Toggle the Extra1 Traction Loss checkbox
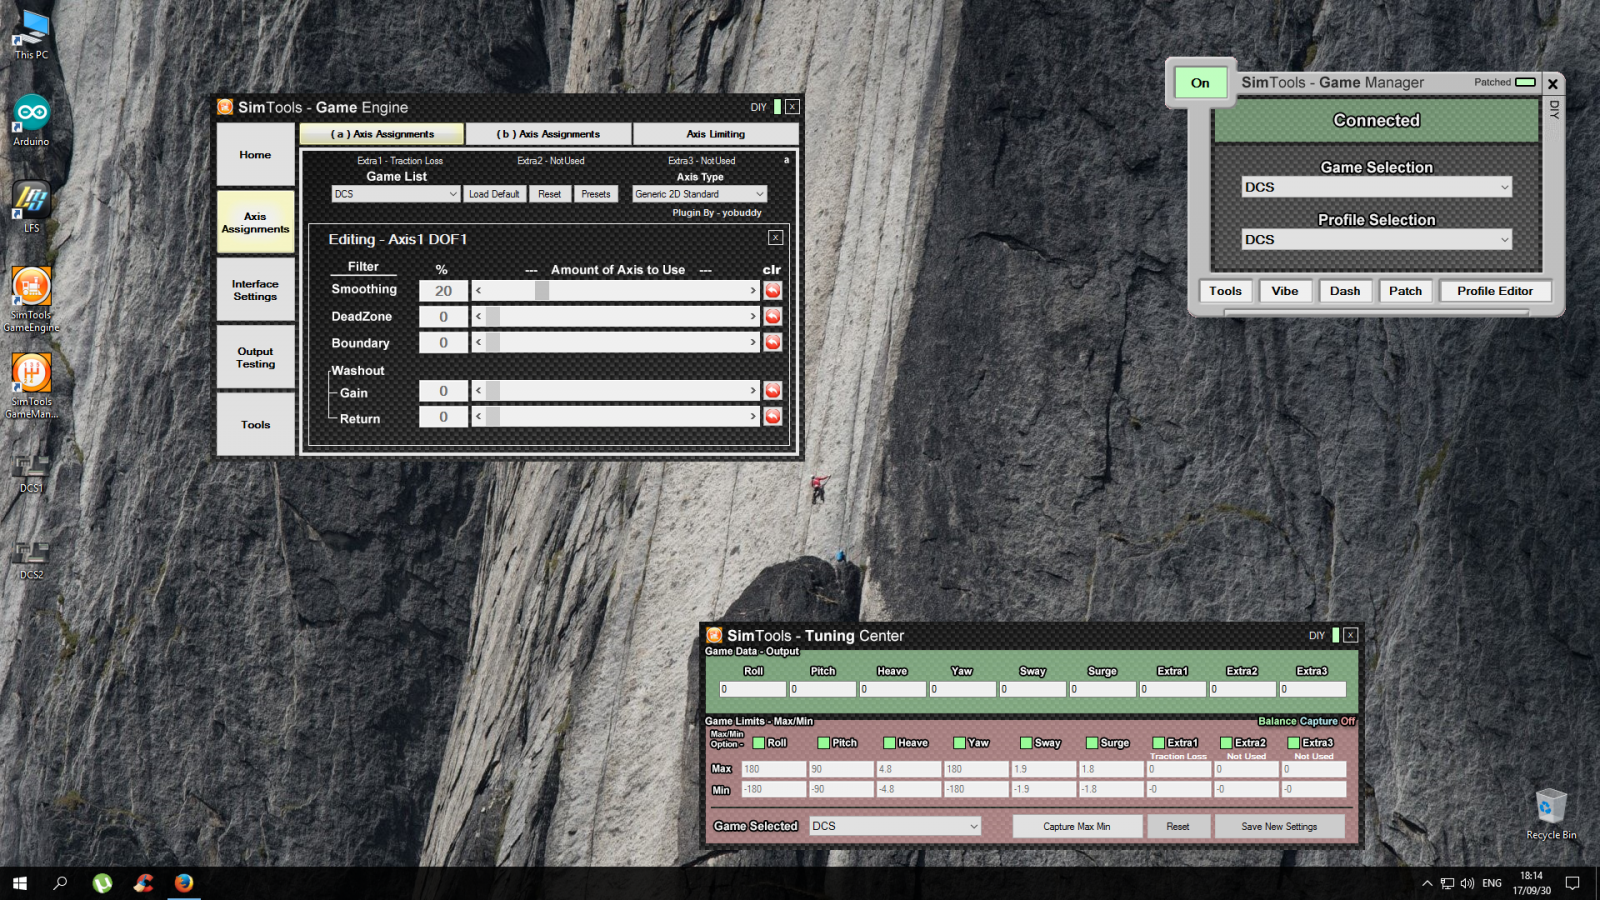The height and width of the screenshot is (900, 1600). (x=1159, y=743)
